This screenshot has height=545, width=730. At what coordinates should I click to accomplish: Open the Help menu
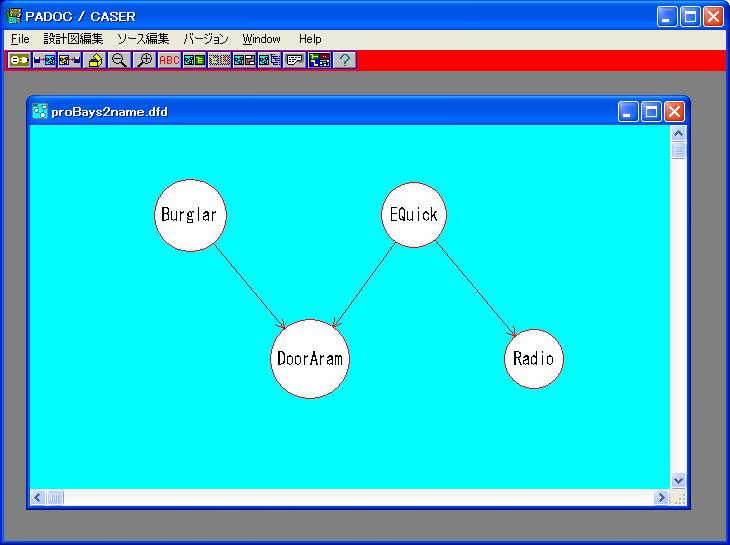(x=310, y=39)
